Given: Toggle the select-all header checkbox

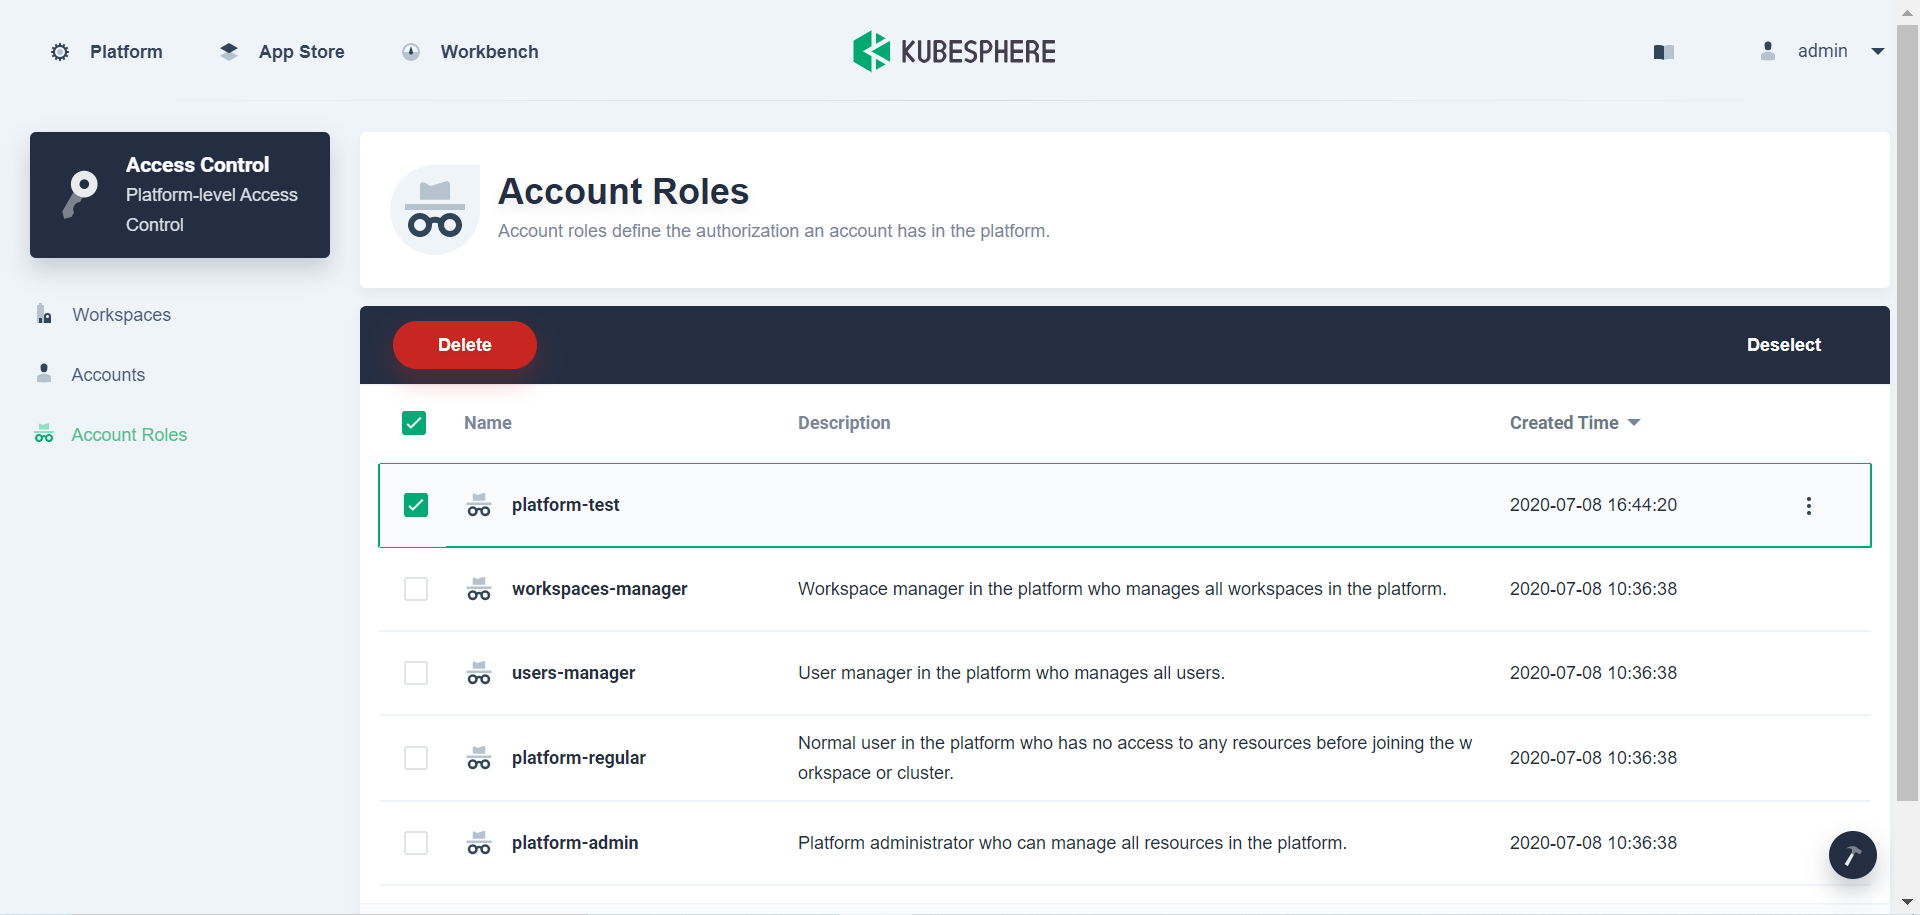Looking at the screenshot, I should [x=413, y=422].
